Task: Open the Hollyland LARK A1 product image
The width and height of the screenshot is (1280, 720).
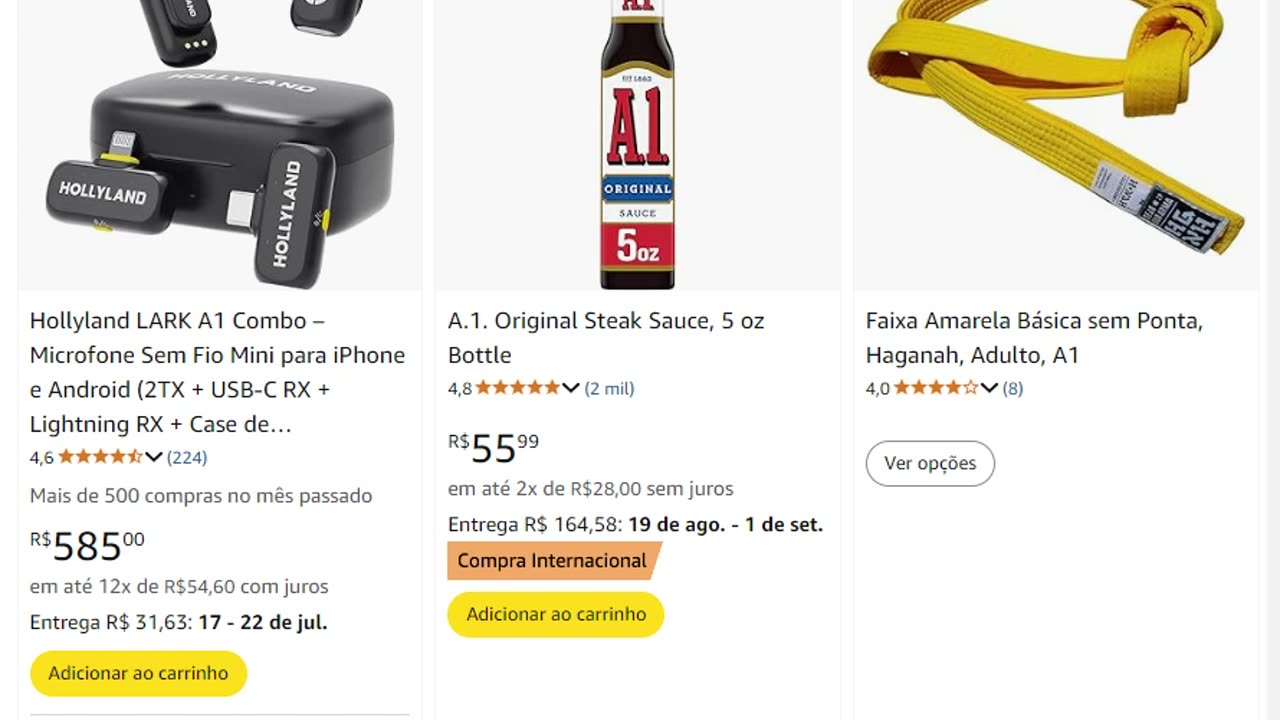Action: 220,145
